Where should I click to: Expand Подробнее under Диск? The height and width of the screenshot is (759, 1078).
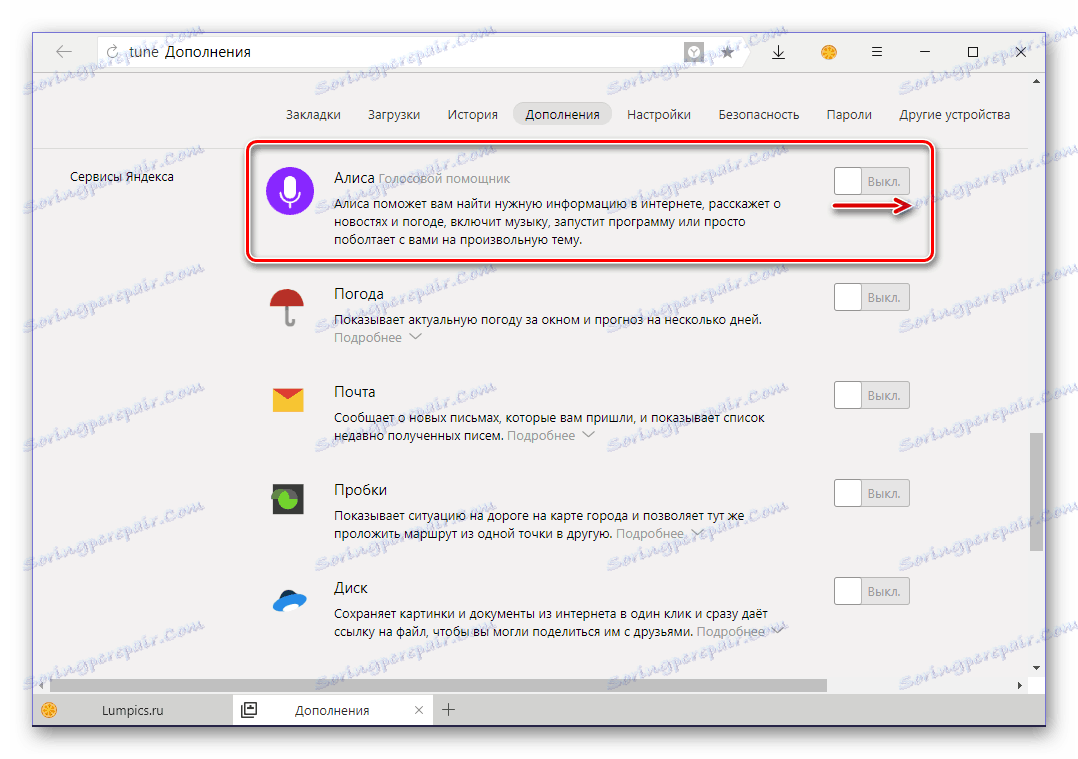coord(740,632)
